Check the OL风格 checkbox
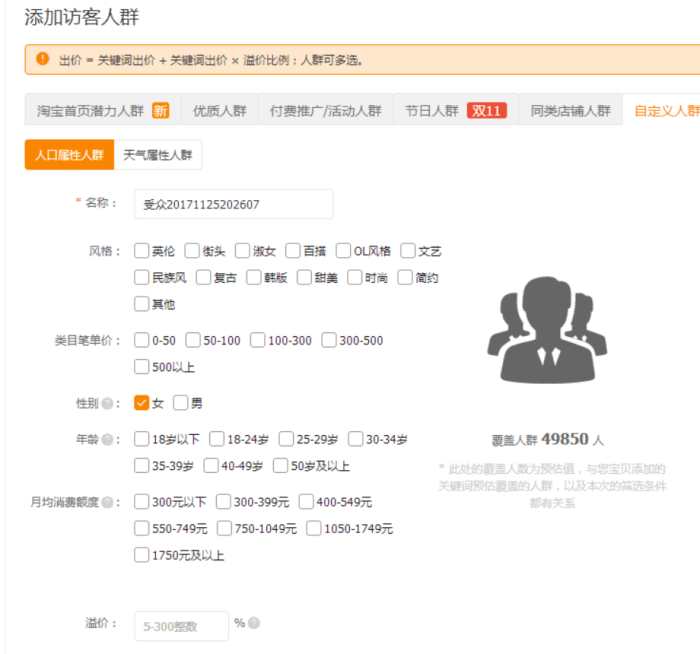This screenshot has height=654, width=700. pyautogui.click(x=343, y=251)
